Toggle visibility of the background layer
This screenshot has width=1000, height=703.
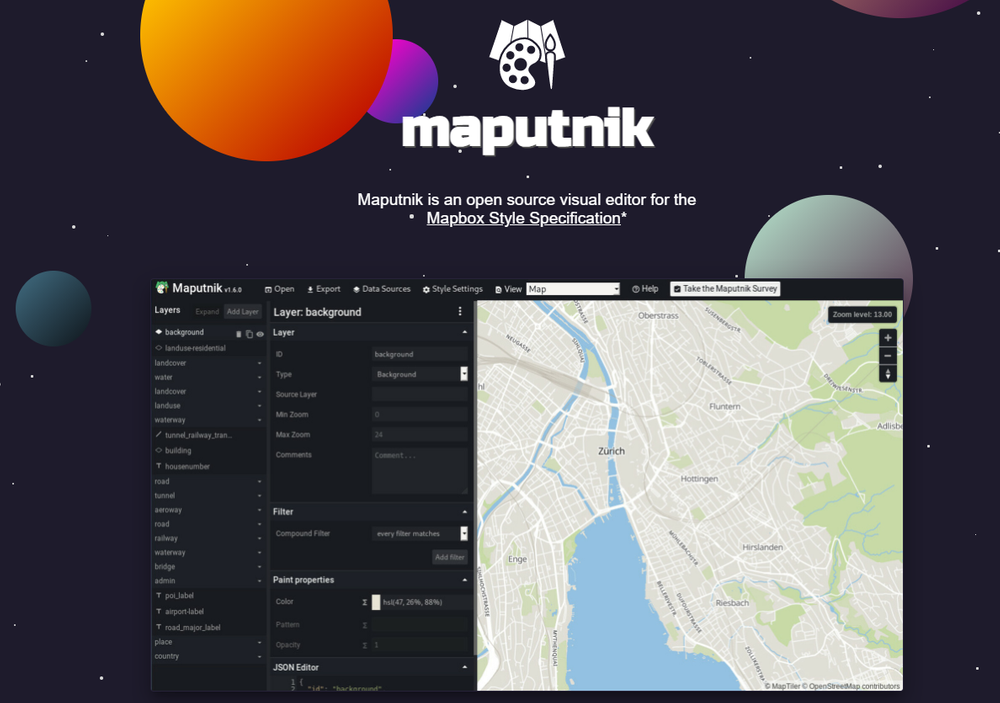pyautogui.click(x=259, y=334)
